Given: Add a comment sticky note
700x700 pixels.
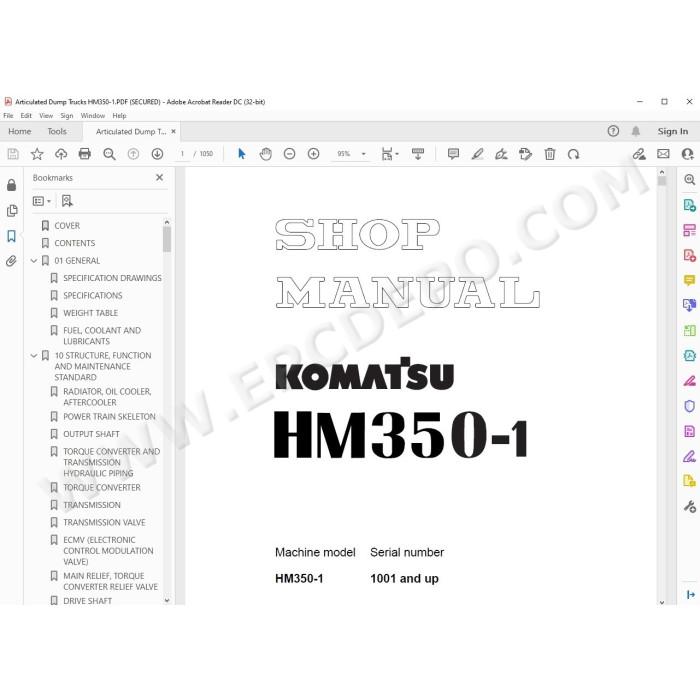Looking at the screenshot, I should coord(453,154).
